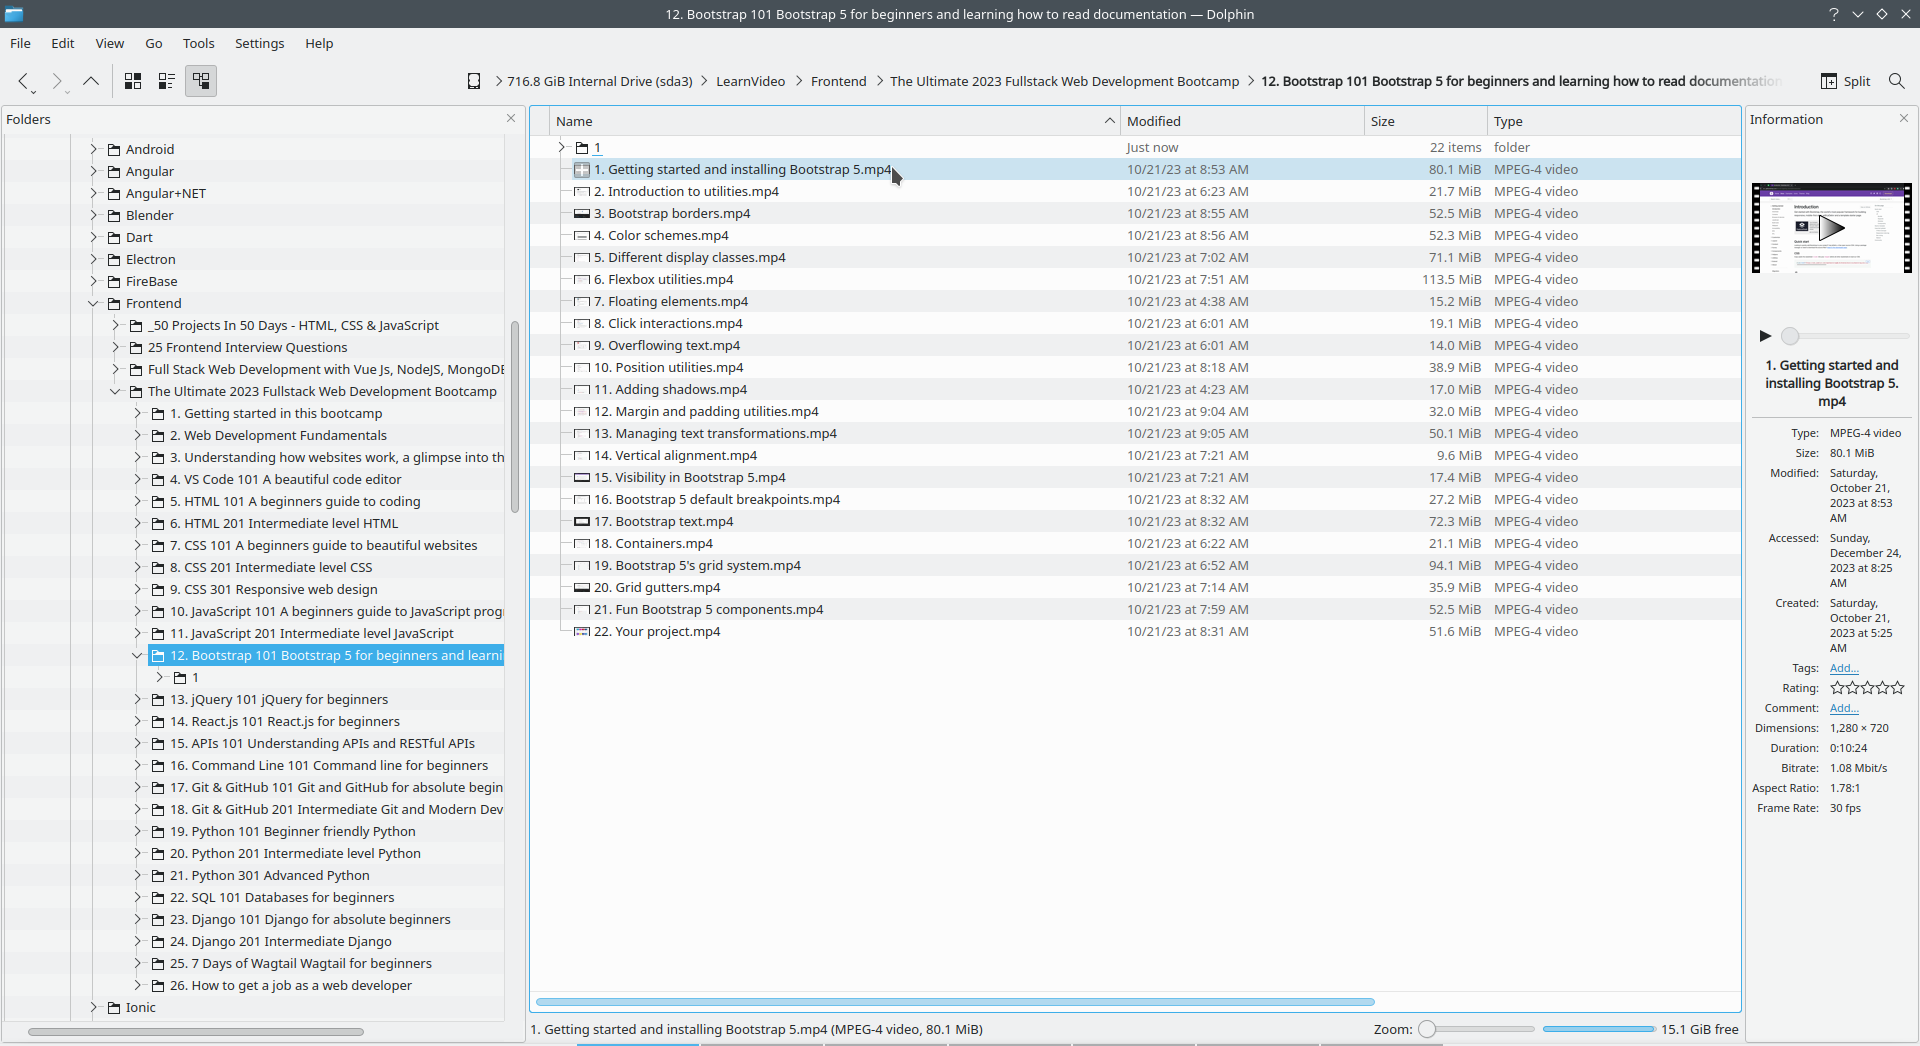Viewport: 1920px width, 1046px height.
Task: Click the FireBase folder icon in tree
Action: 114,282
